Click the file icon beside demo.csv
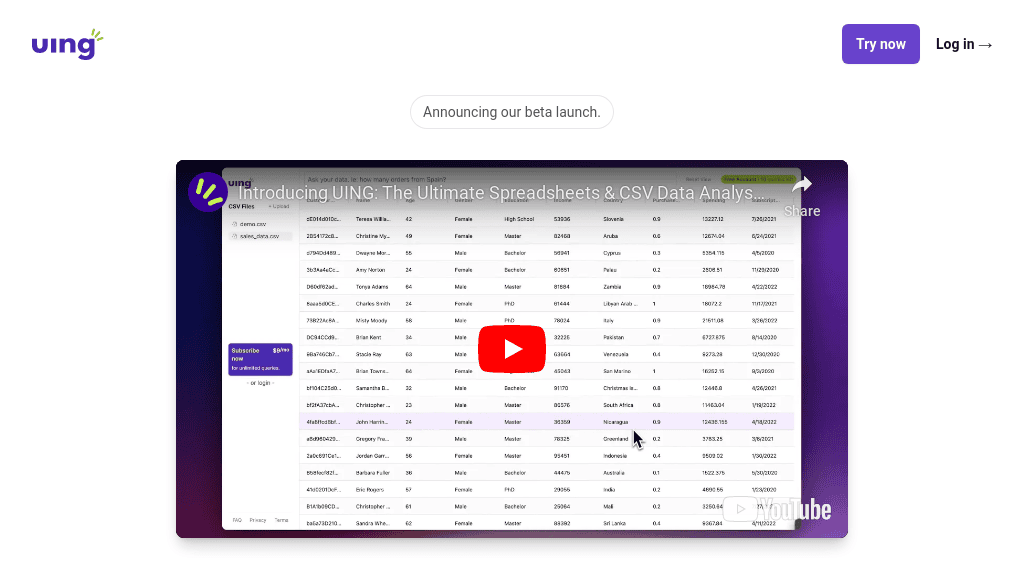Screen dimensions: 1024x576 pos(235,224)
